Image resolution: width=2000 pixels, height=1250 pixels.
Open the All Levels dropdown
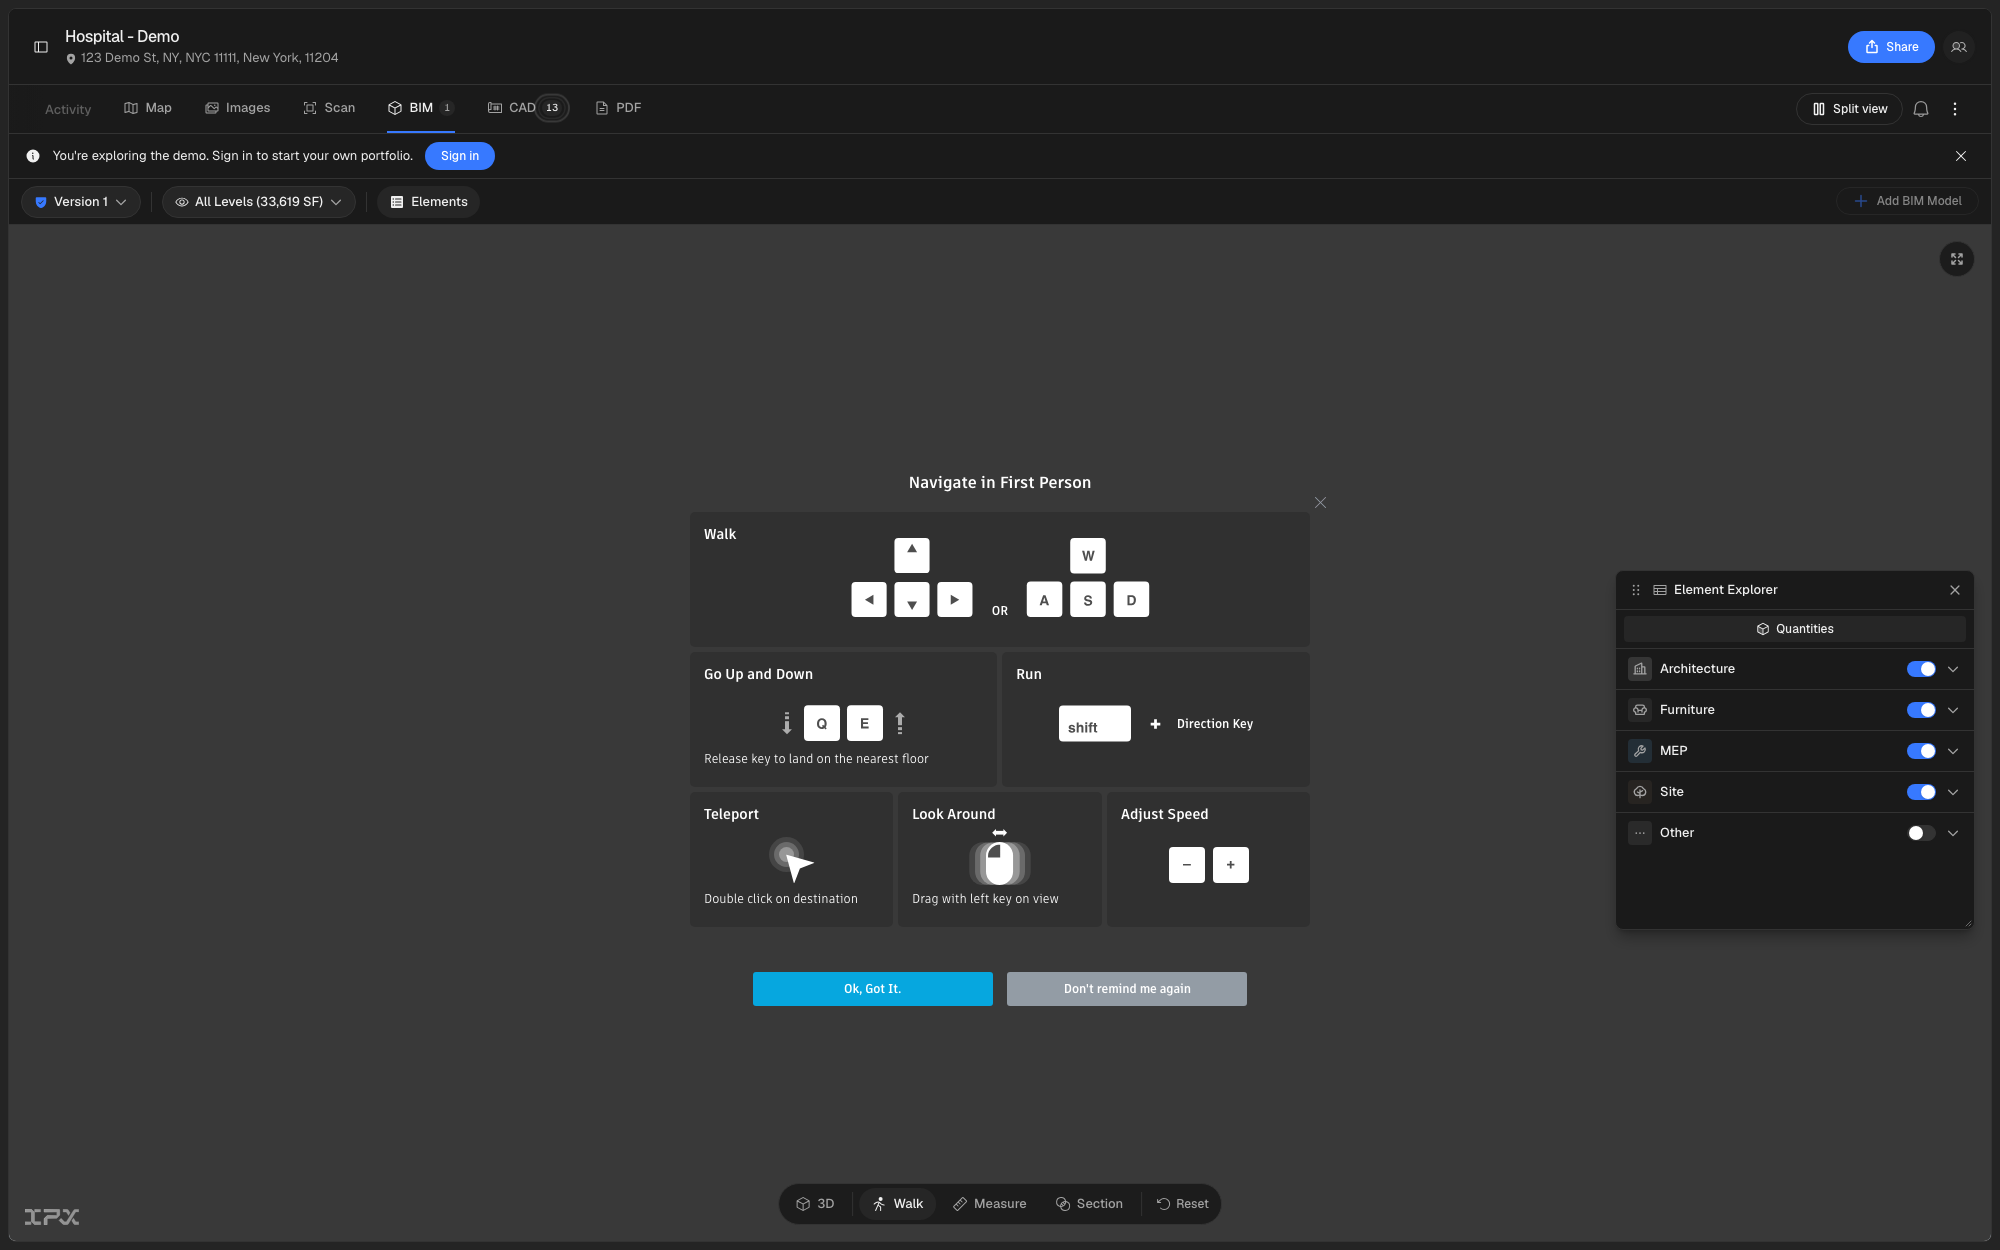pyautogui.click(x=258, y=202)
